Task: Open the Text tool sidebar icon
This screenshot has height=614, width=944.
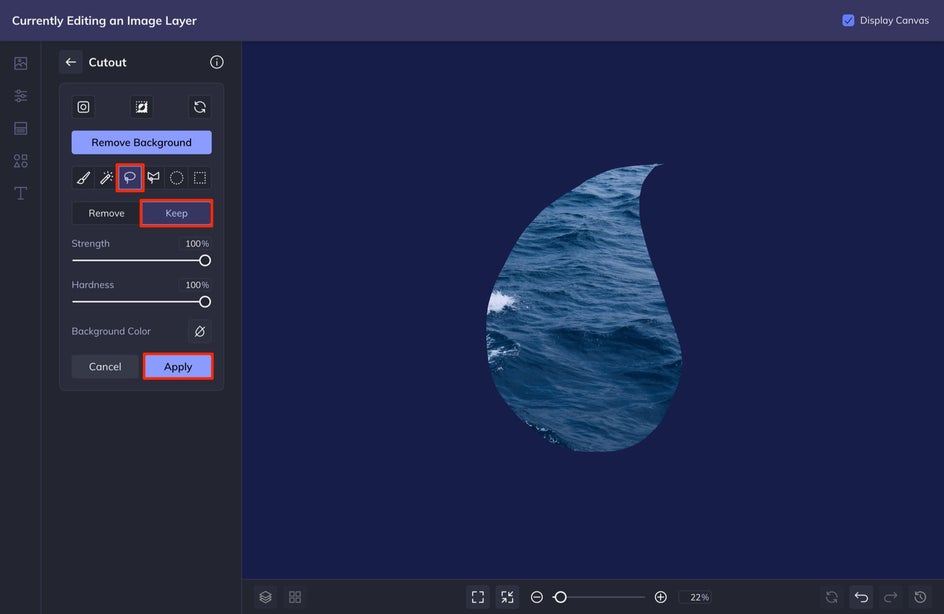Action: tap(20, 193)
